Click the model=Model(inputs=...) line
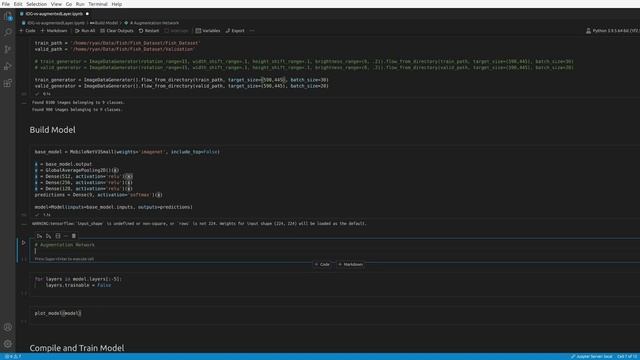This screenshot has width=640, height=360. tap(113, 207)
